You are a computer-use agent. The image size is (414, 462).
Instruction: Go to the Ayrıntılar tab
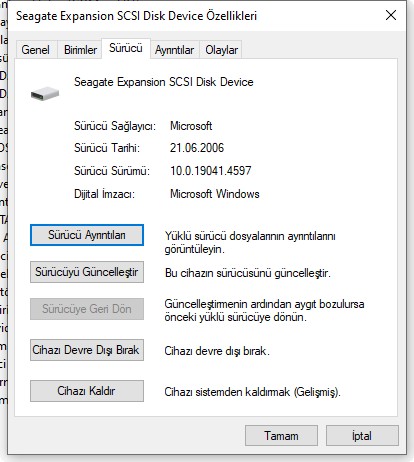pyautogui.click(x=174, y=50)
